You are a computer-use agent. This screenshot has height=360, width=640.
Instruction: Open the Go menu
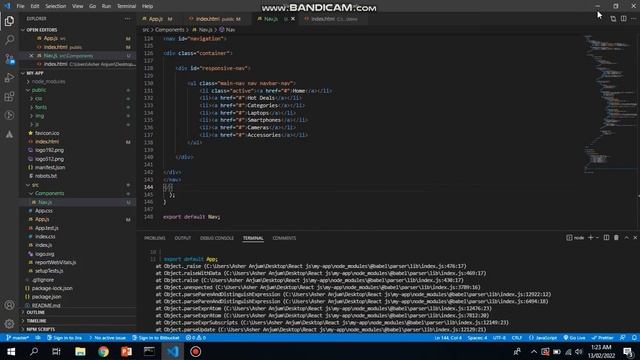coord(93,6)
